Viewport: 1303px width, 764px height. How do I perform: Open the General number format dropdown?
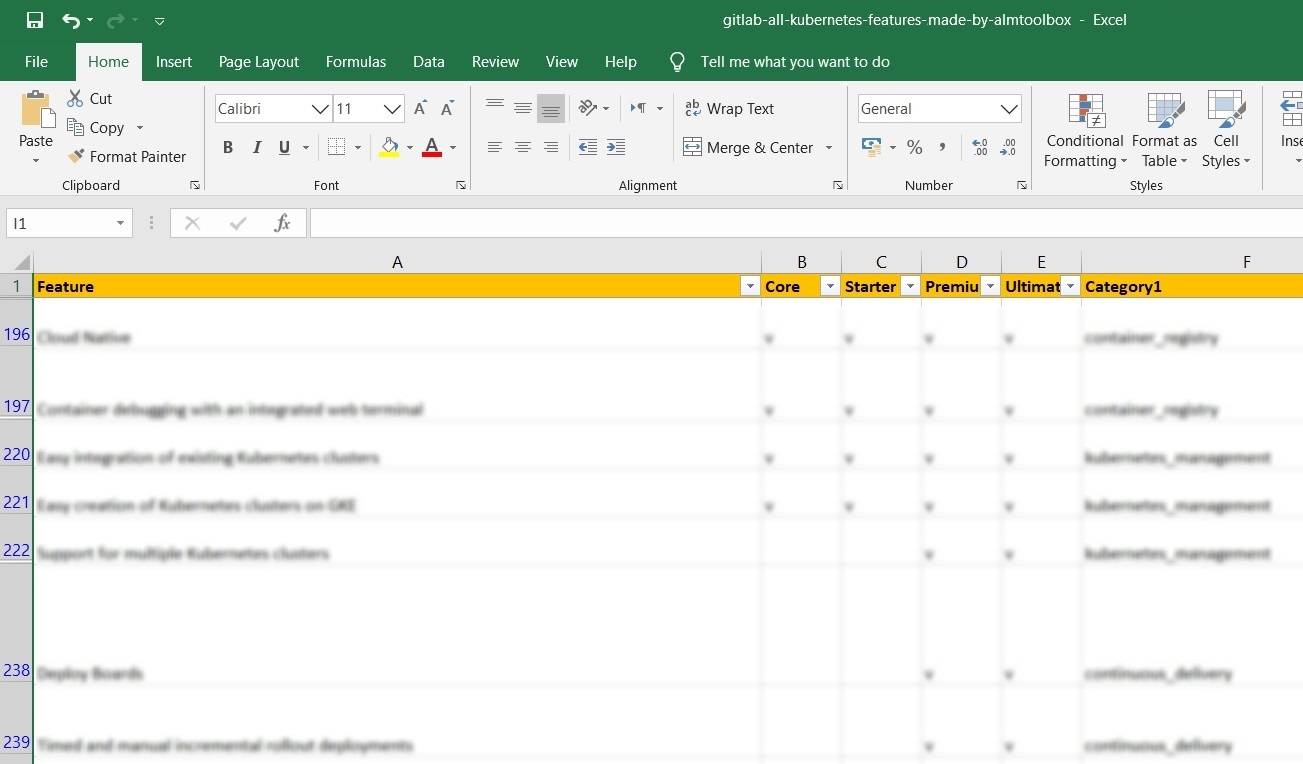(x=1009, y=109)
